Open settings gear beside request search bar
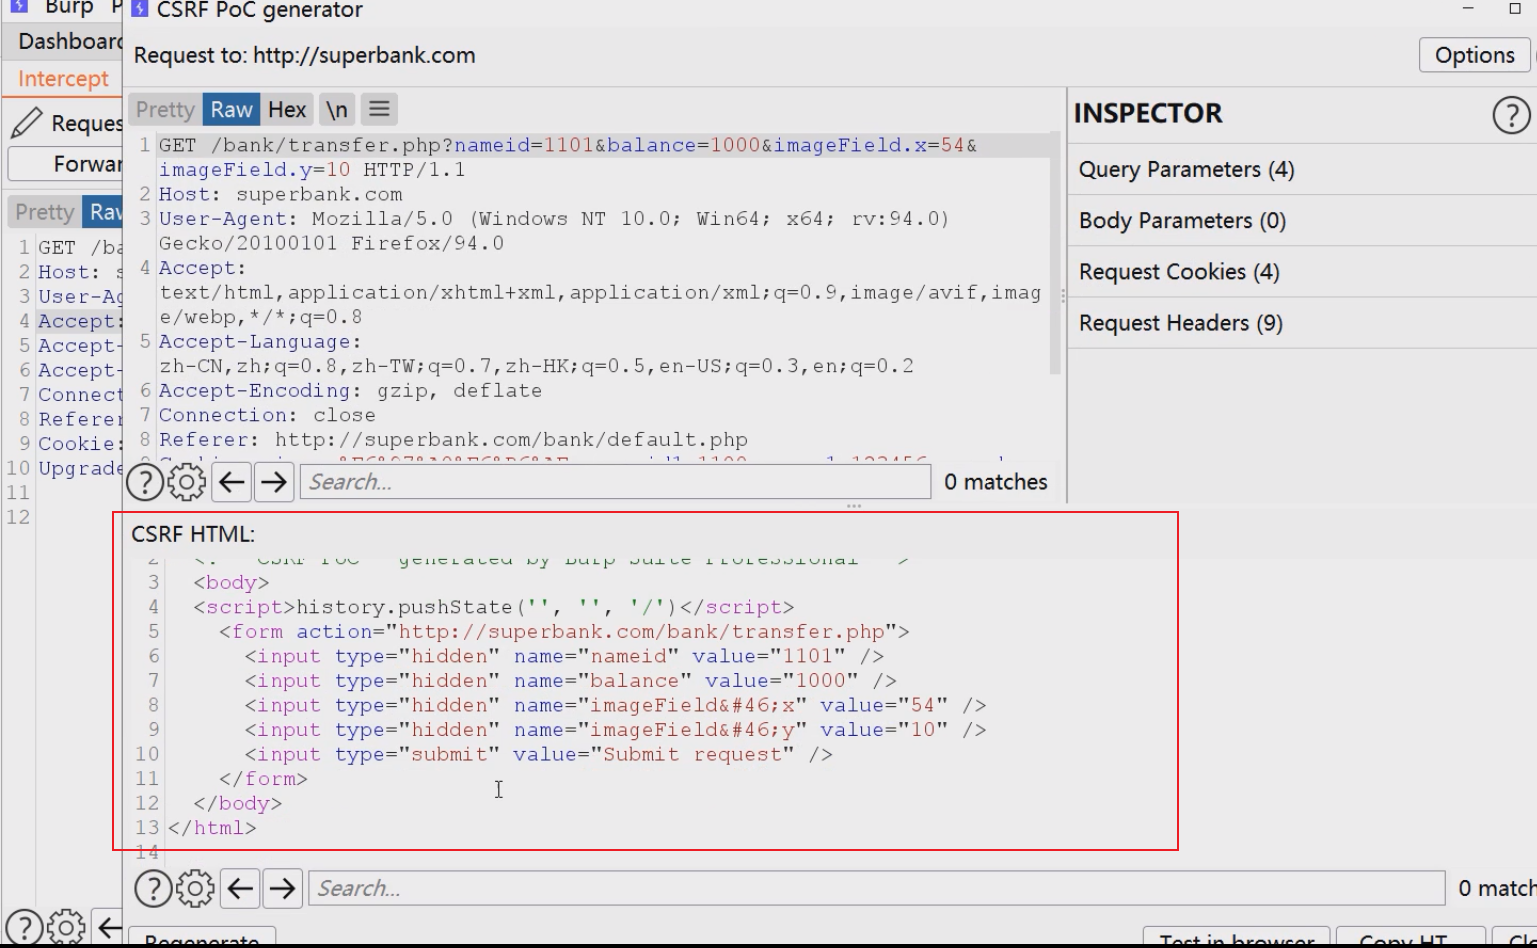 [186, 483]
